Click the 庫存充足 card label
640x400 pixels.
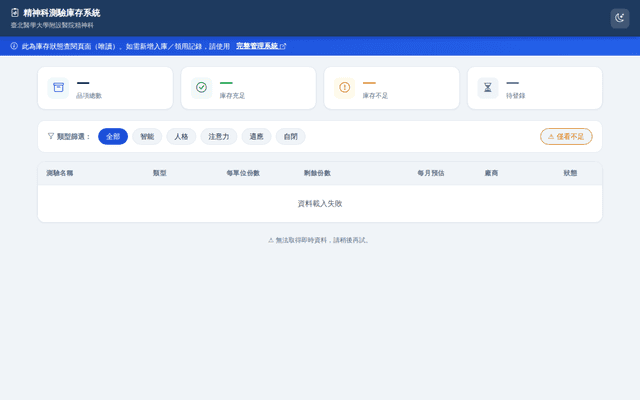click(x=232, y=96)
